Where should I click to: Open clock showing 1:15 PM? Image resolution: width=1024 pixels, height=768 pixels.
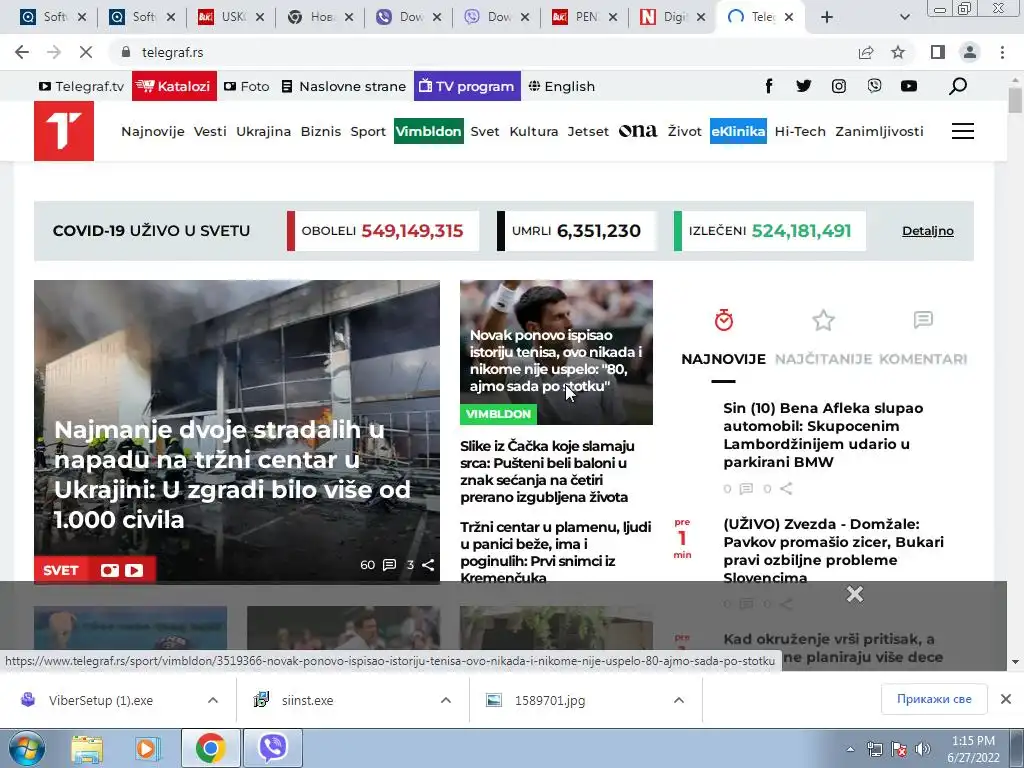(973, 749)
